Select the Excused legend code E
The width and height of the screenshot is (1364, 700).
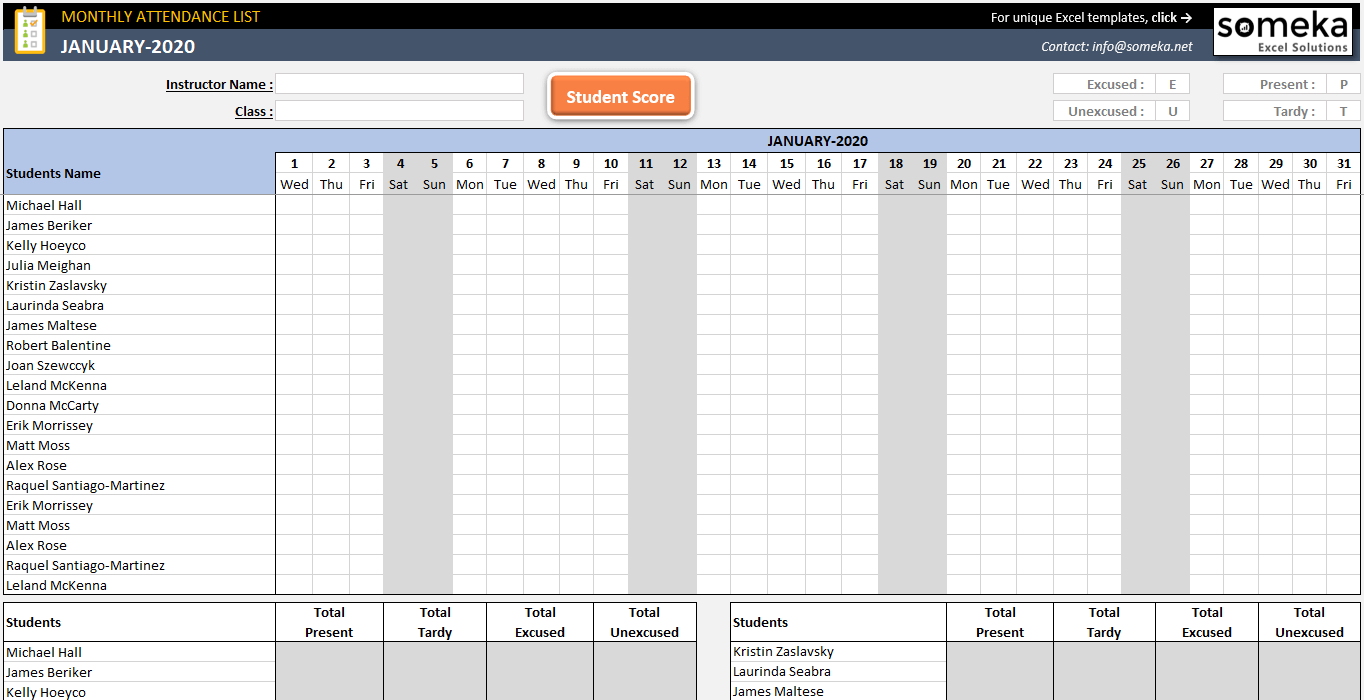tap(1172, 84)
